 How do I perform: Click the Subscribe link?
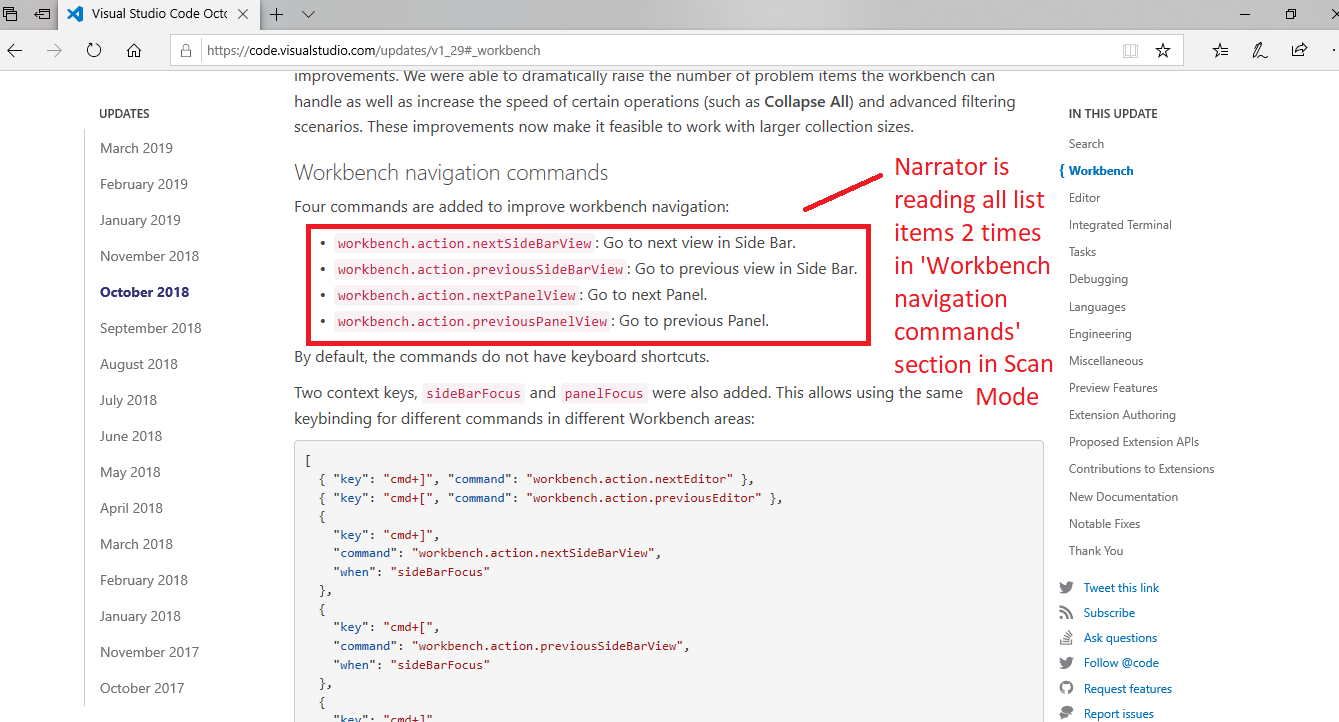[1109, 613]
